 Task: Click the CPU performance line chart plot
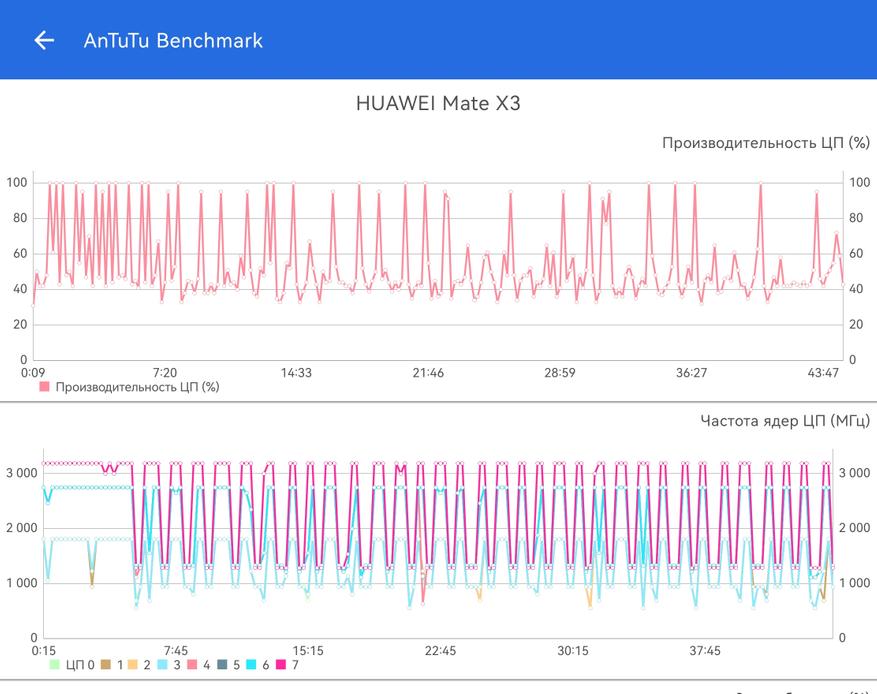point(438,266)
